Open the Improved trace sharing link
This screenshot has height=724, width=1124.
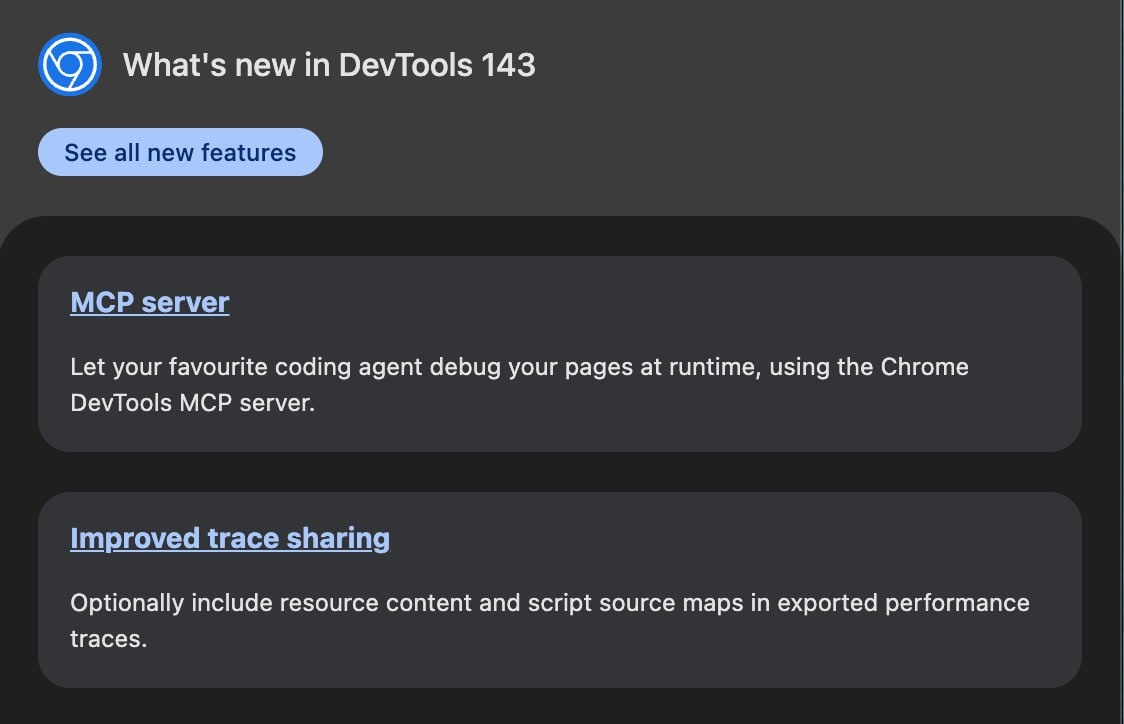click(230, 538)
